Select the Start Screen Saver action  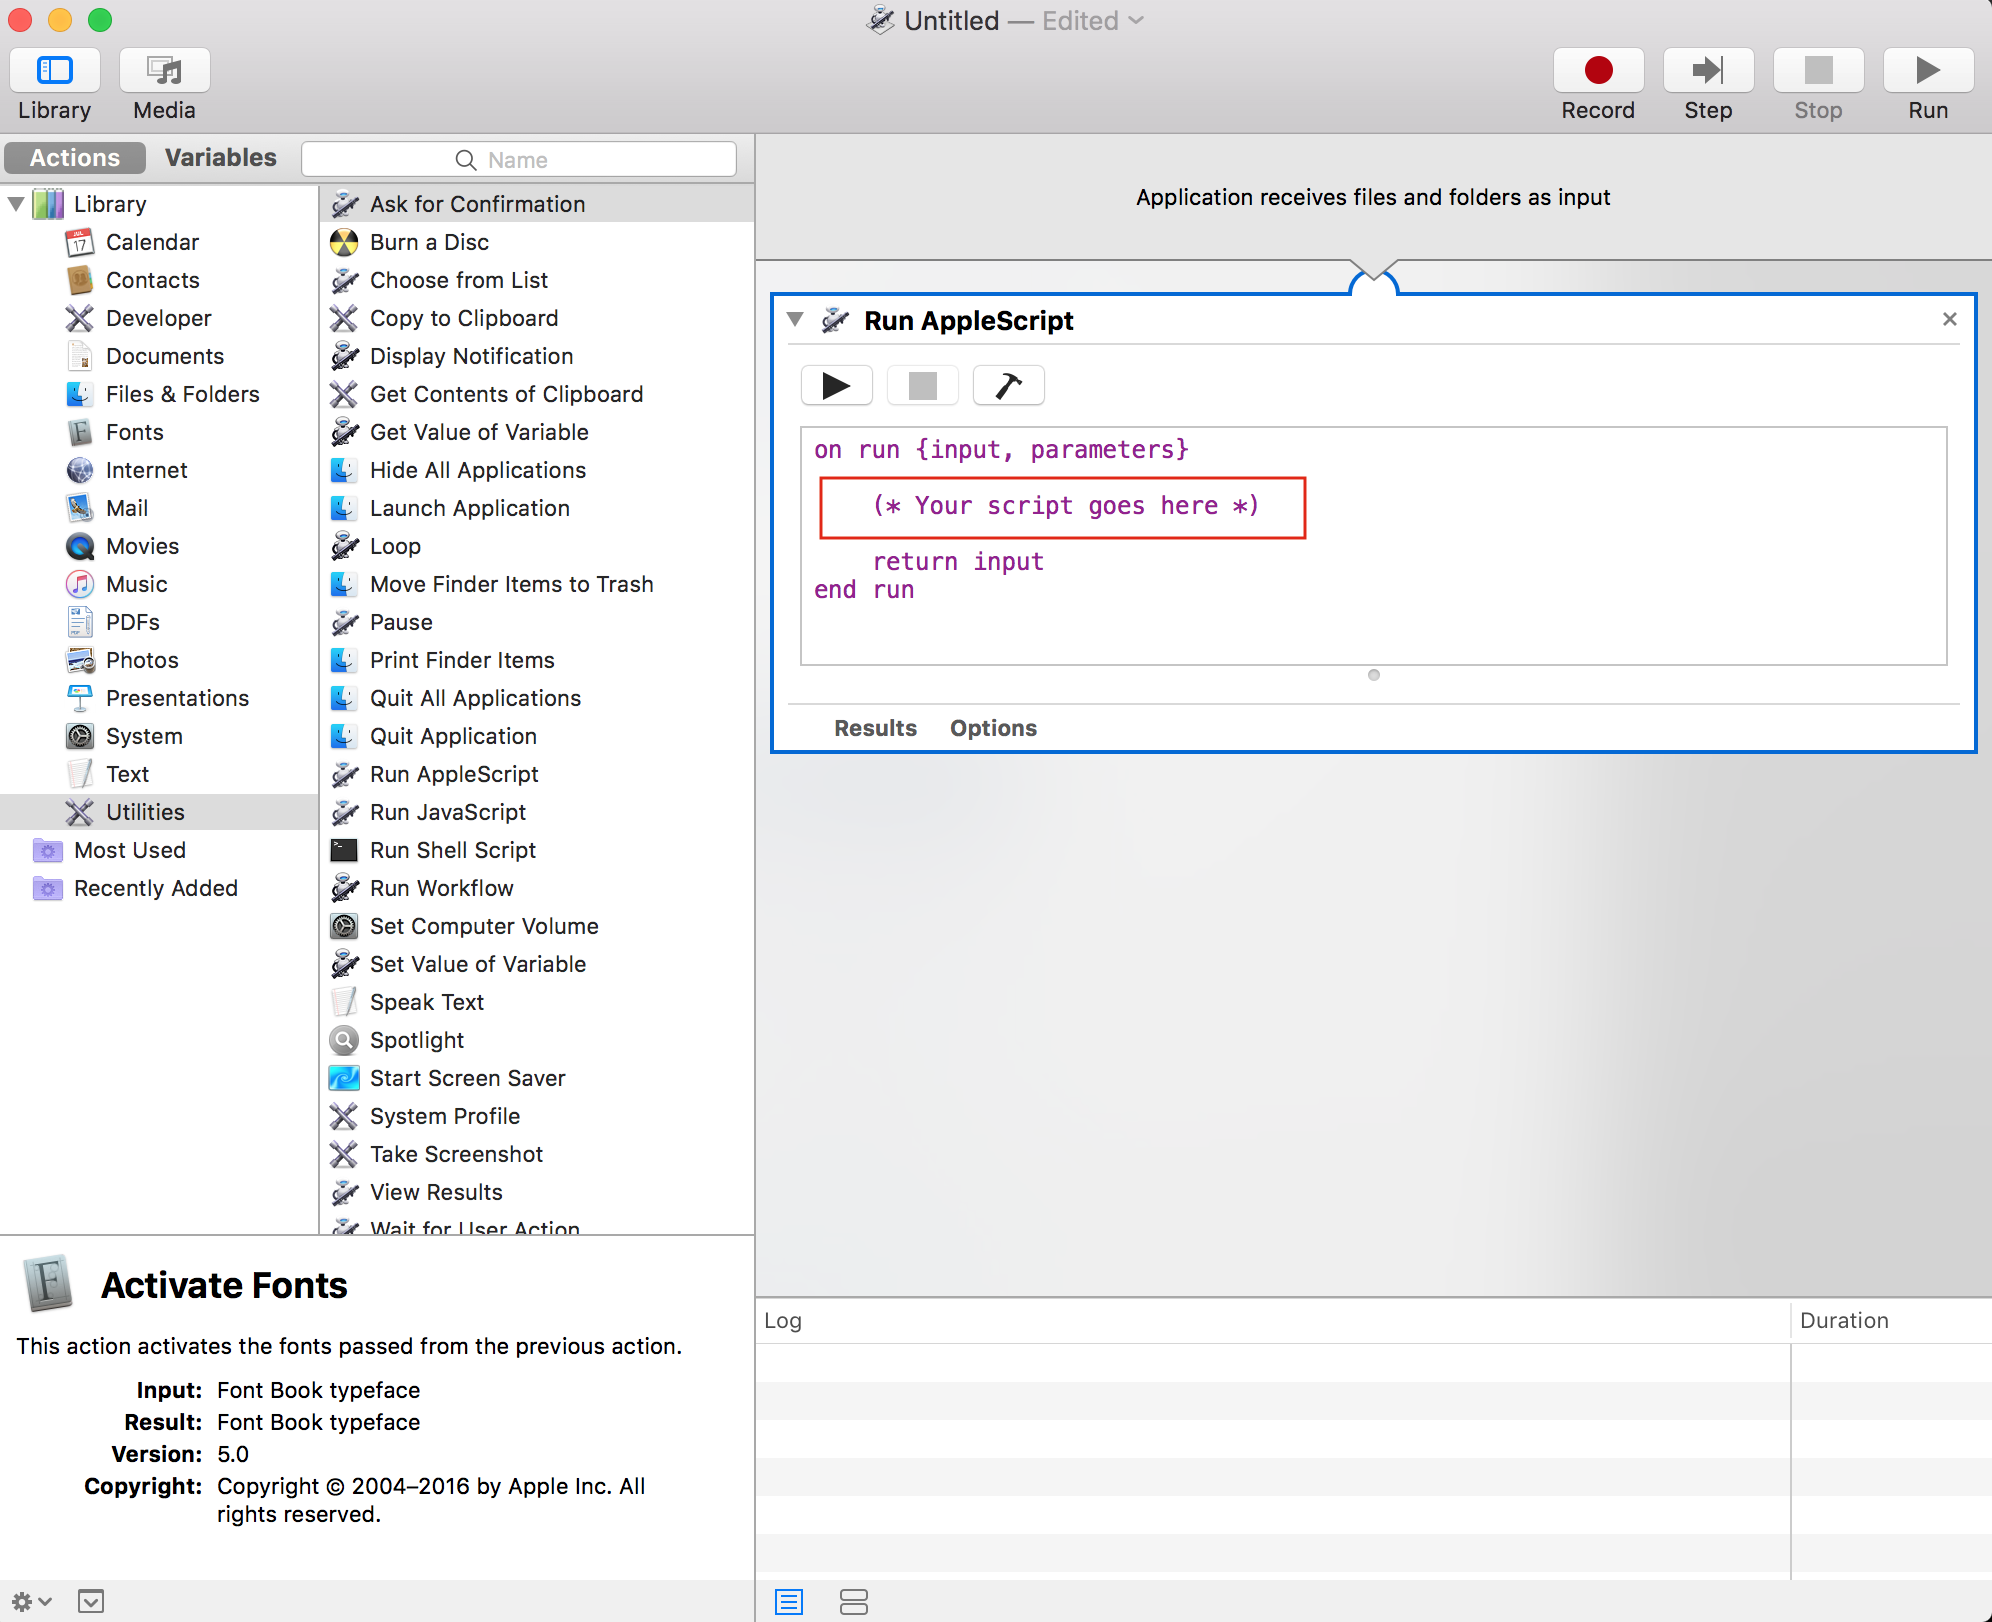537,1078
